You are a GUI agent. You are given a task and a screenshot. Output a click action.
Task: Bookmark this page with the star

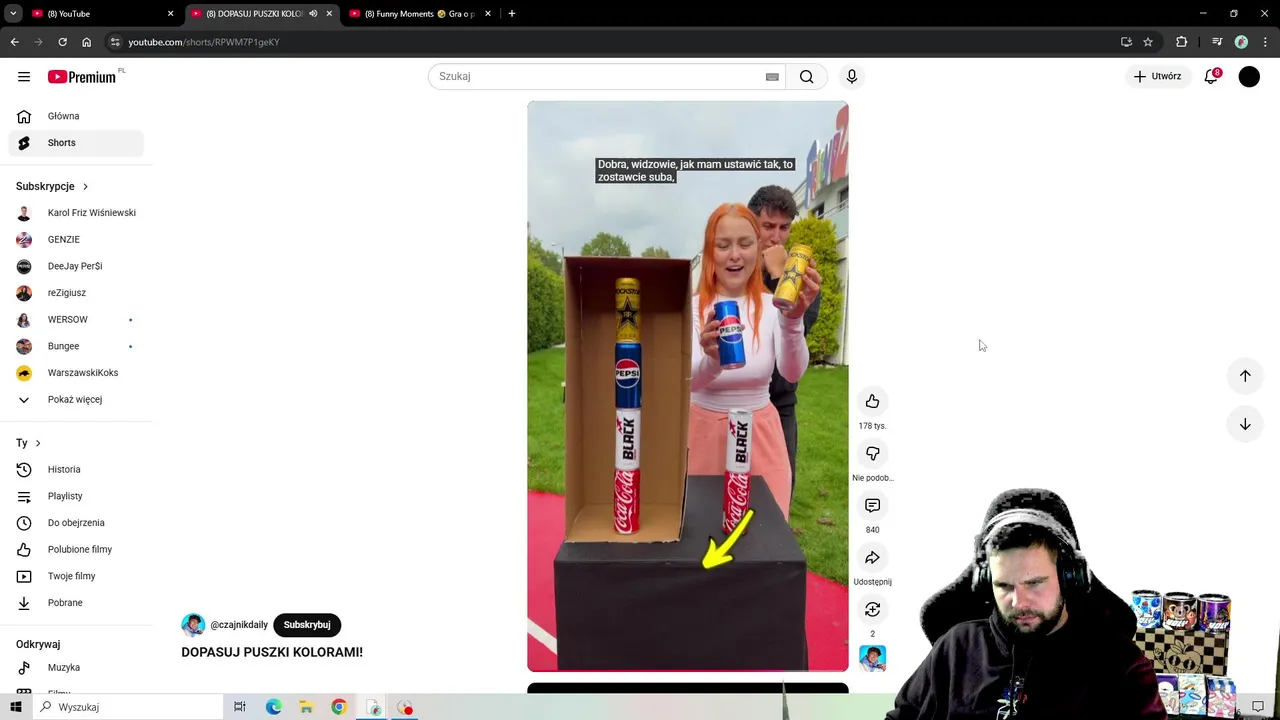pyautogui.click(x=1148, y=42)
